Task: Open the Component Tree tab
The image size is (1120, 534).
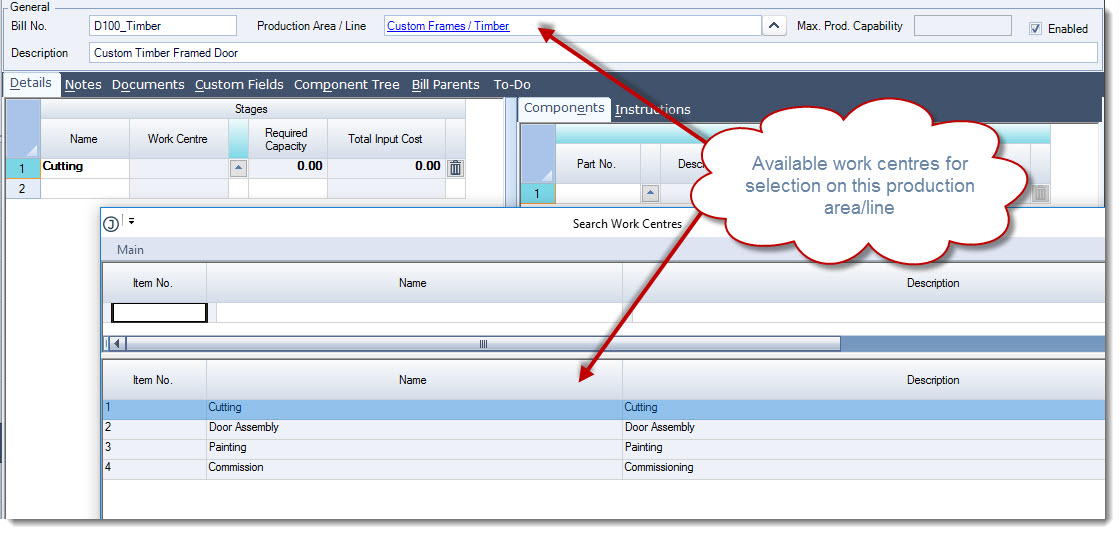Action: tap(346, 84)
